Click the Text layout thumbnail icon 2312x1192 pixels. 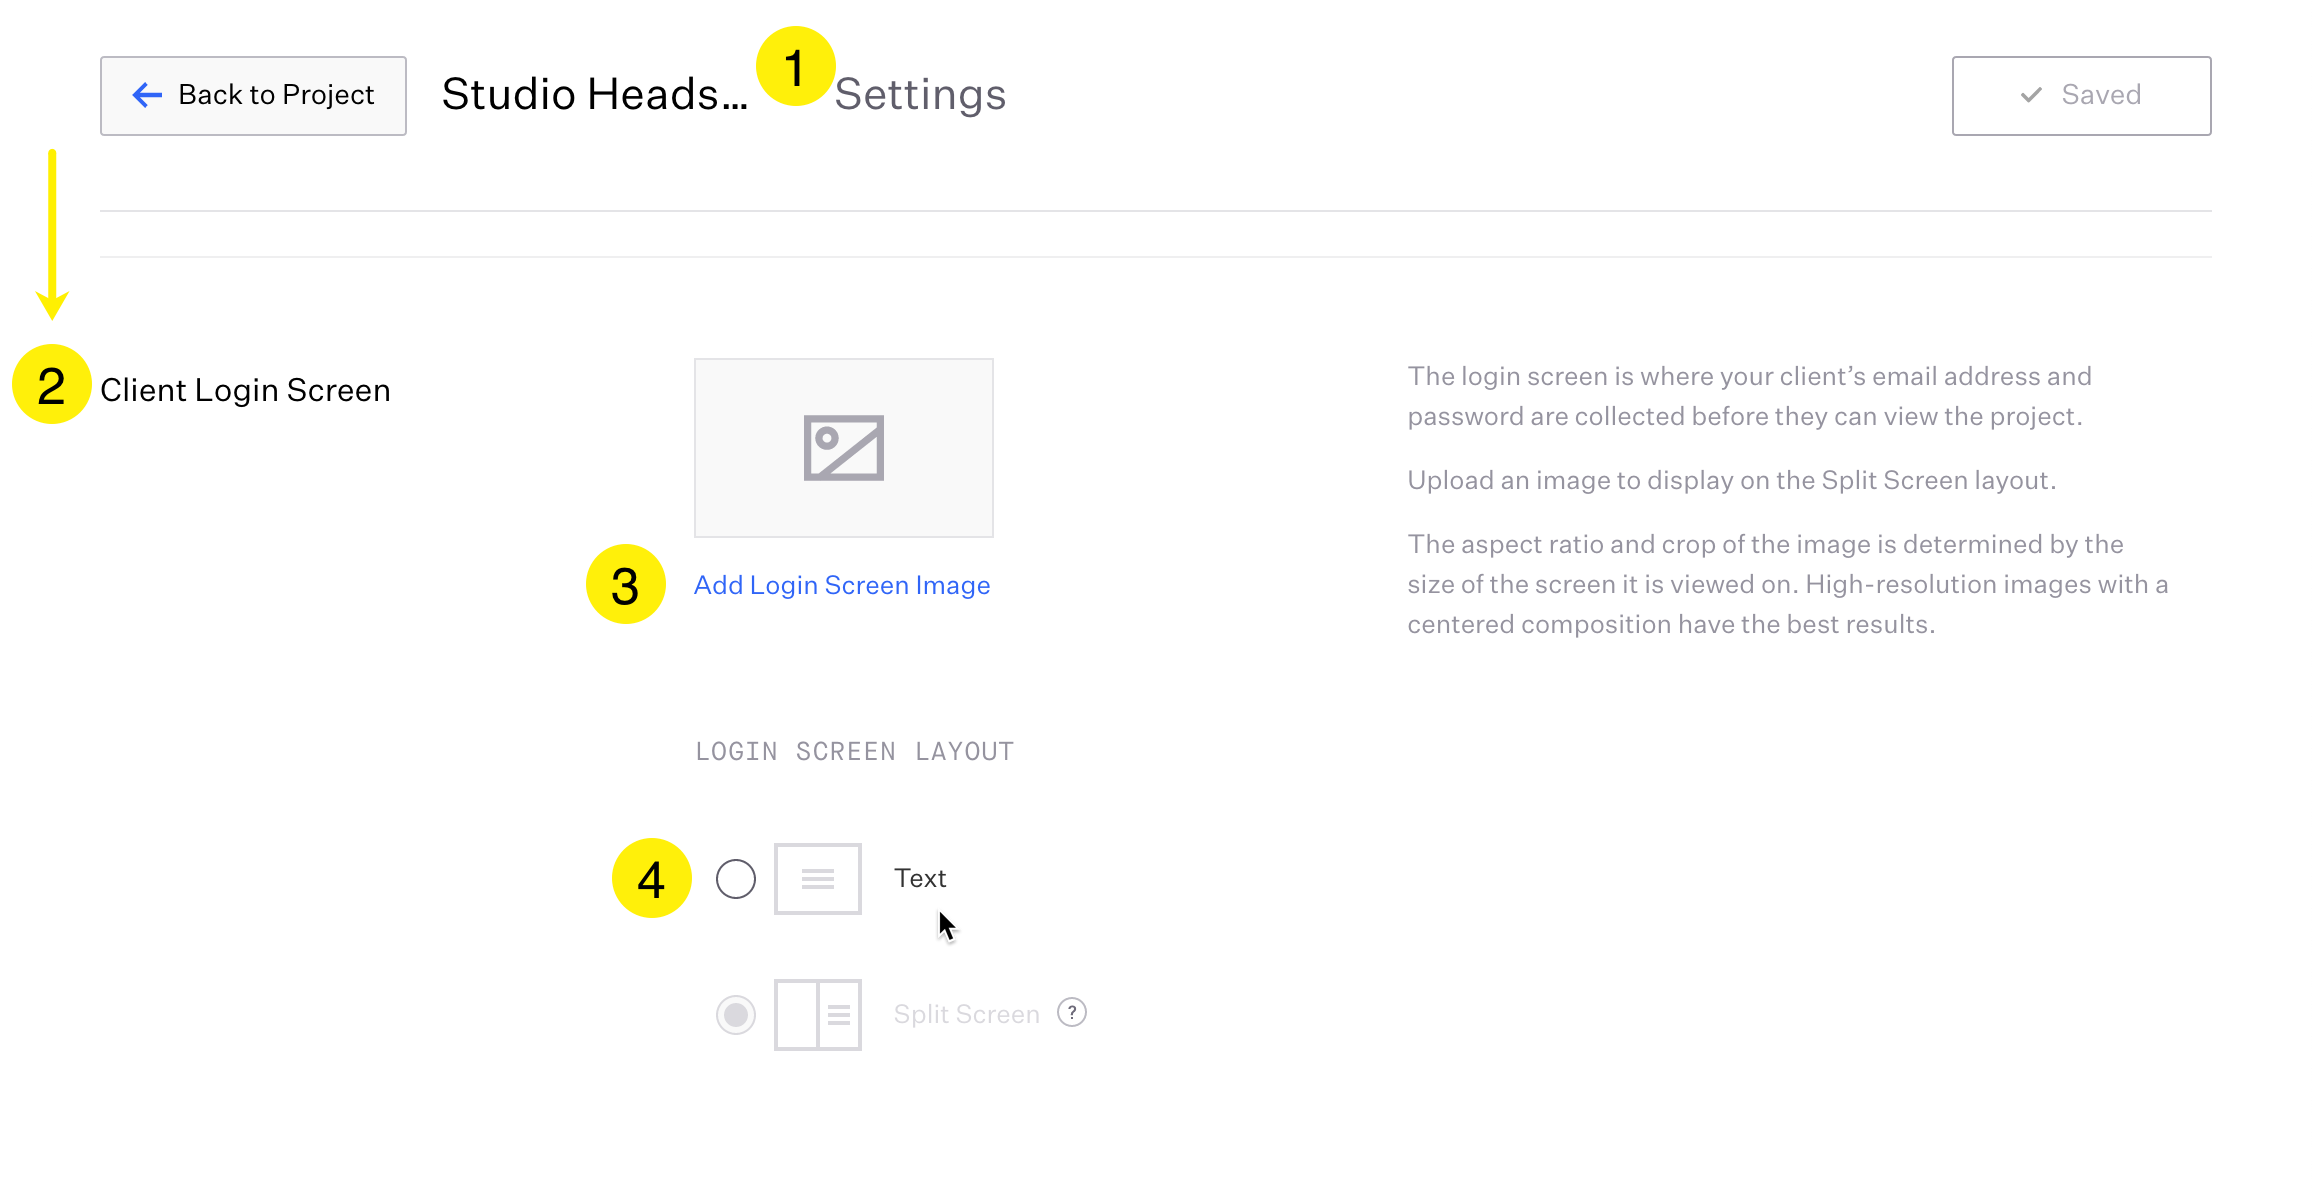(x=818, y=879)
